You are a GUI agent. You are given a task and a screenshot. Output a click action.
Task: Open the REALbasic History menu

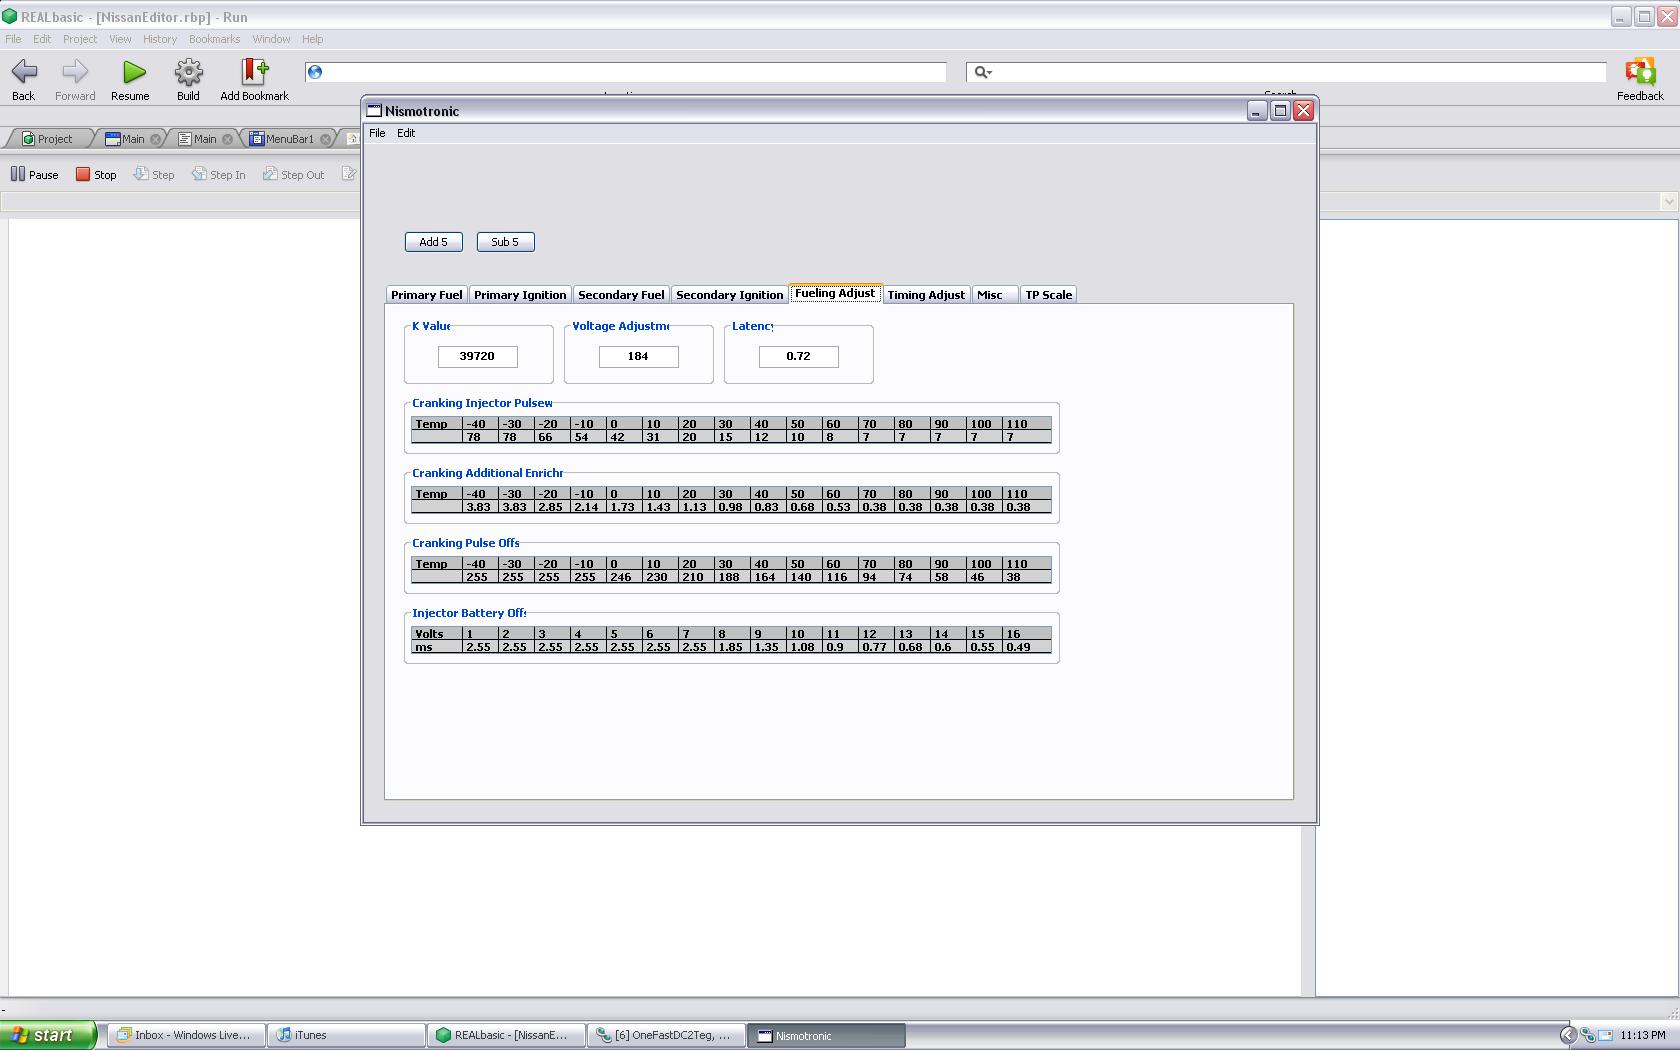point(160,39)
